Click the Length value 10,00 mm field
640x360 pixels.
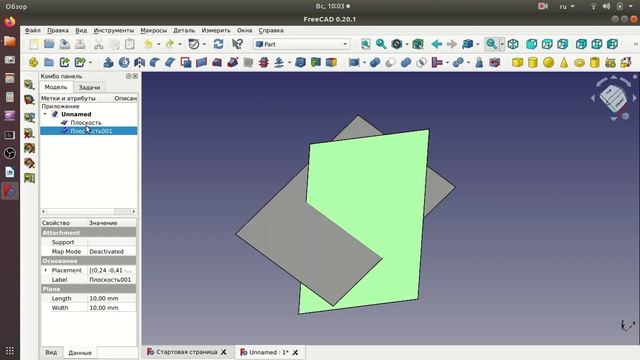click(x=112, y=298)
